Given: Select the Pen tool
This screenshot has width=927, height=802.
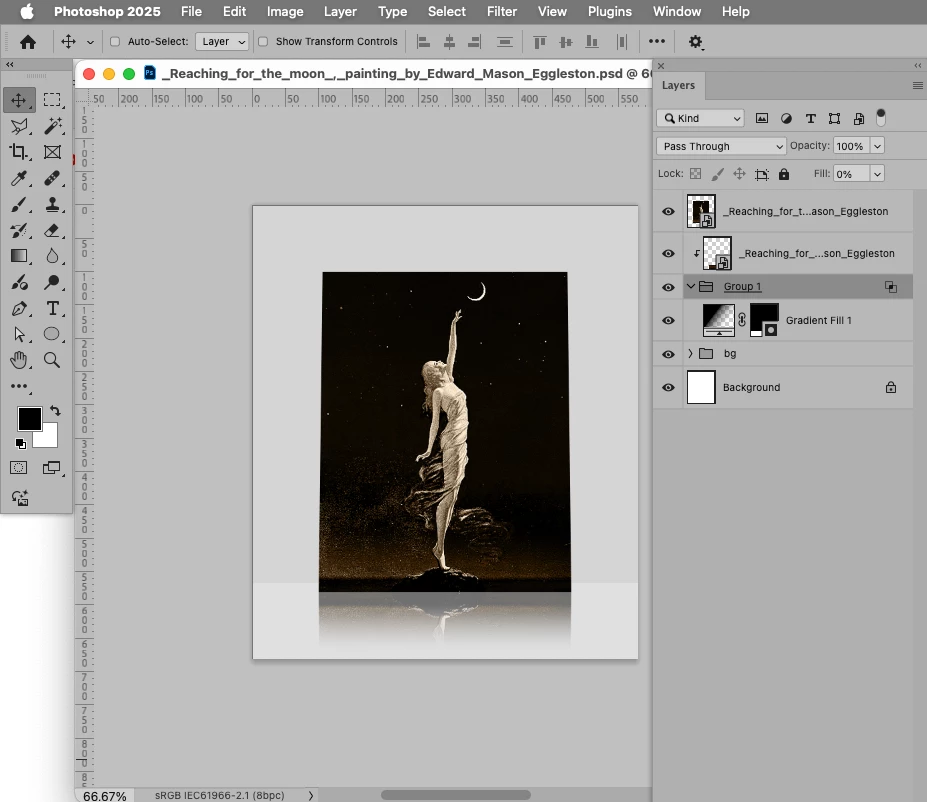Looking at the screenshot, I should [19, 309].
